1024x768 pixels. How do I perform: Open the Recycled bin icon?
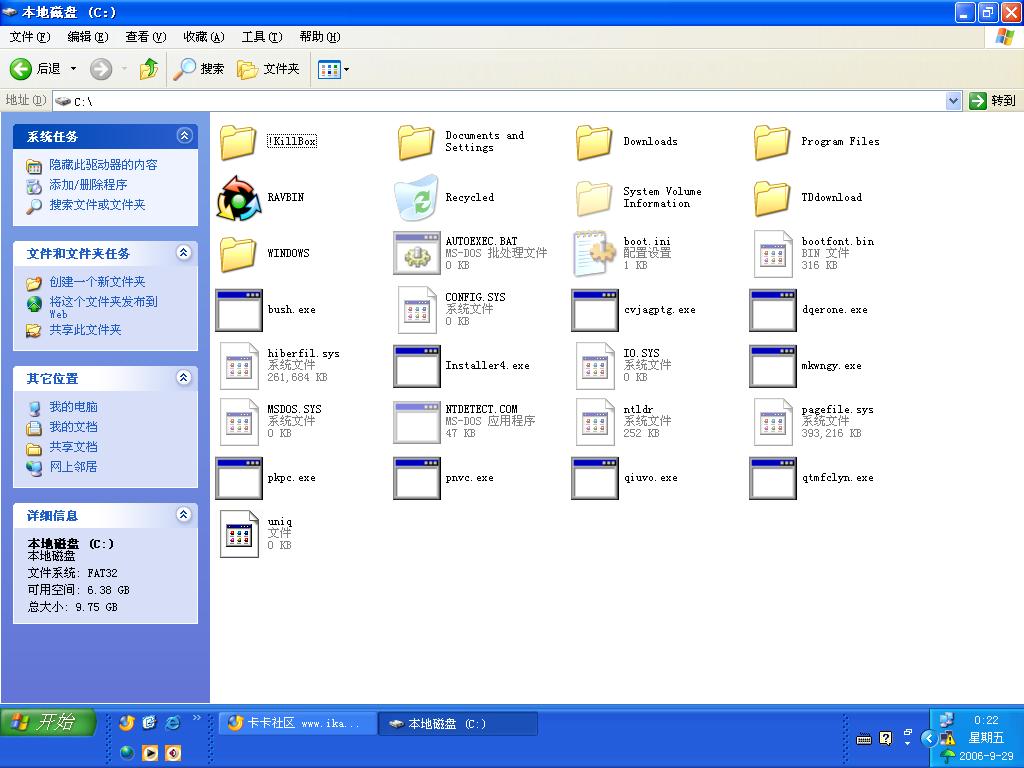click(416, 198)
